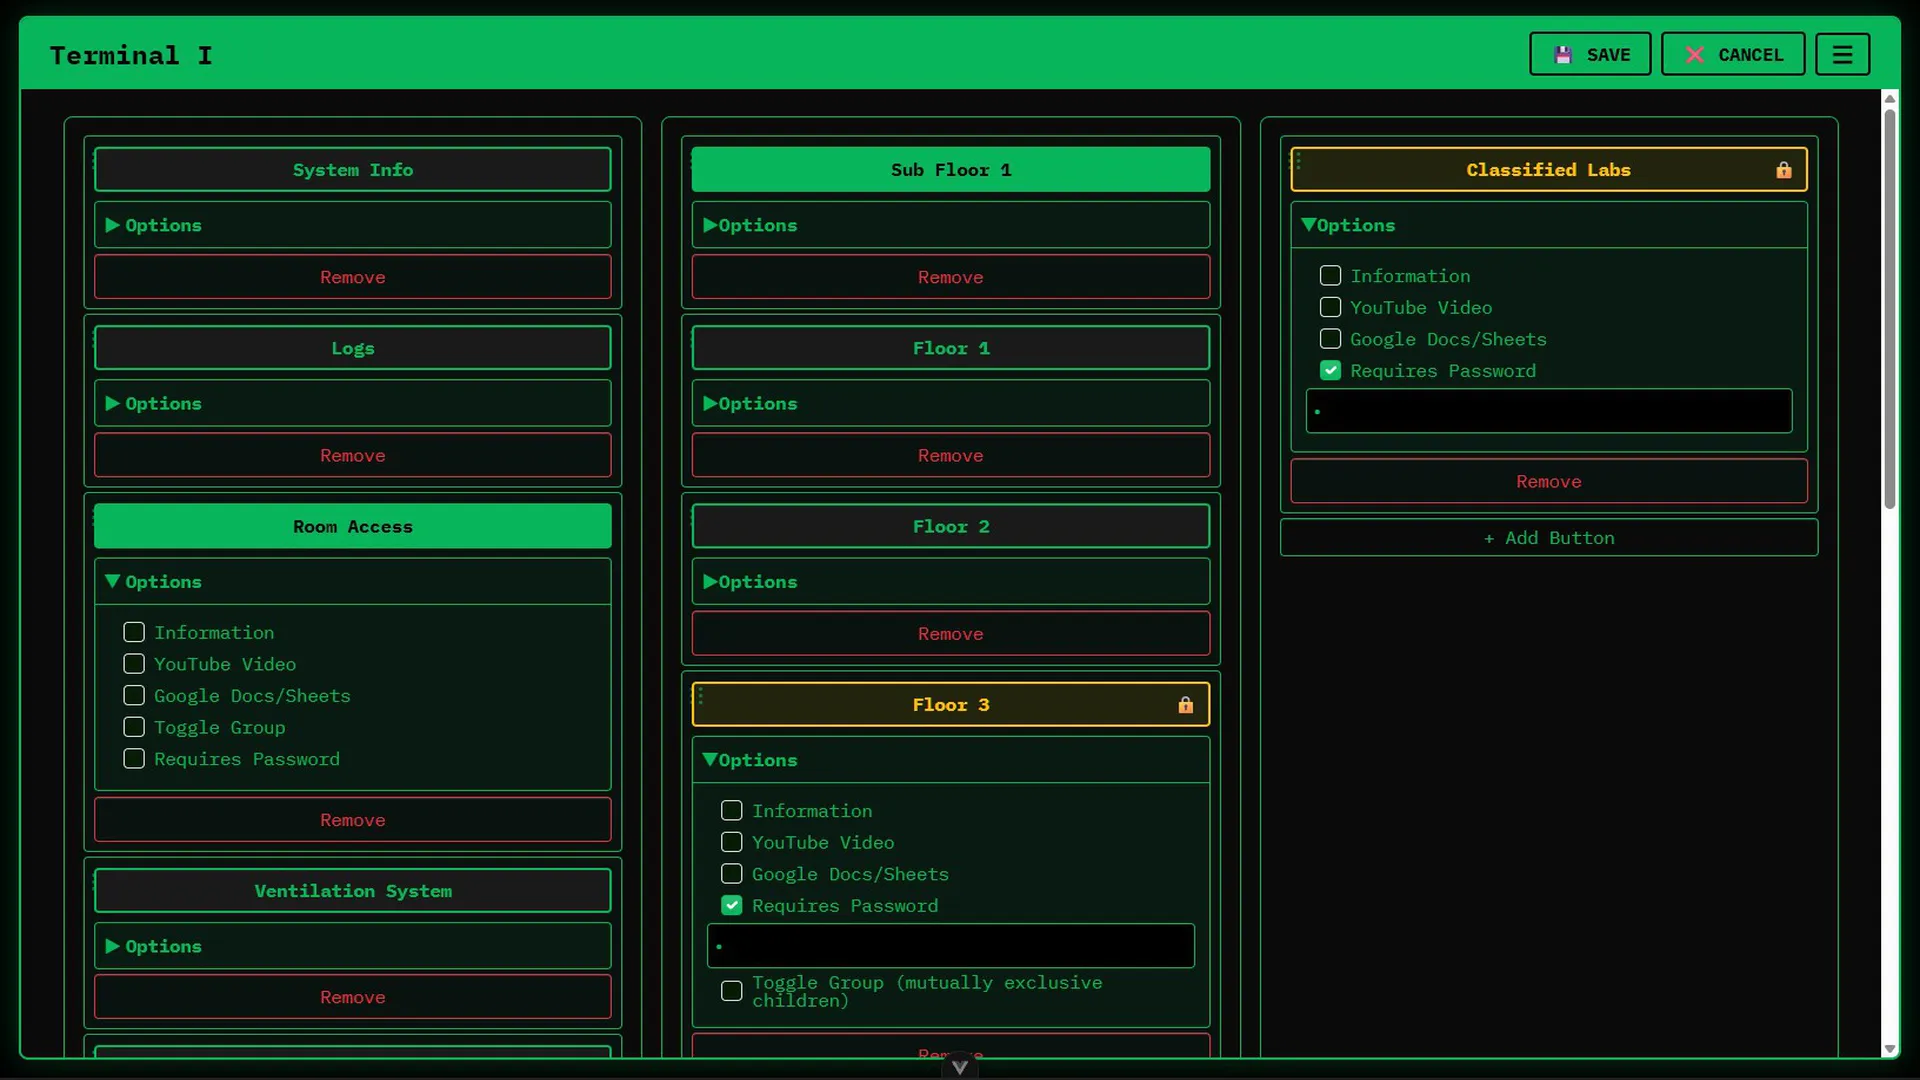
Task: Grab the drag handle on Classified Labs
Action: coord(1298,161)
